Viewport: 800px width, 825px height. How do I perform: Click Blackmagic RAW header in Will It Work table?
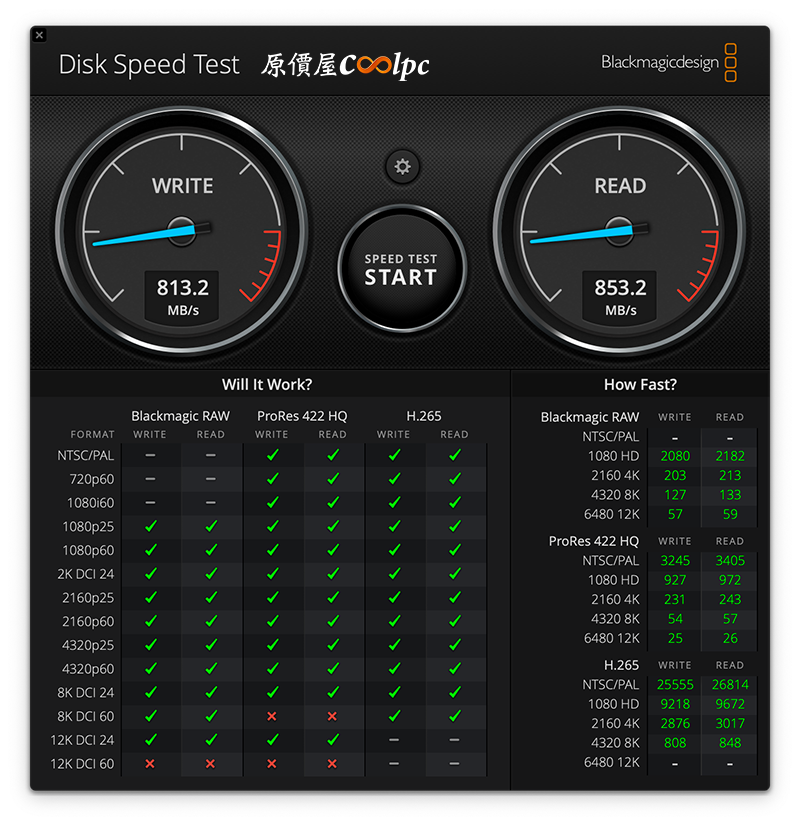coord(181,416)
